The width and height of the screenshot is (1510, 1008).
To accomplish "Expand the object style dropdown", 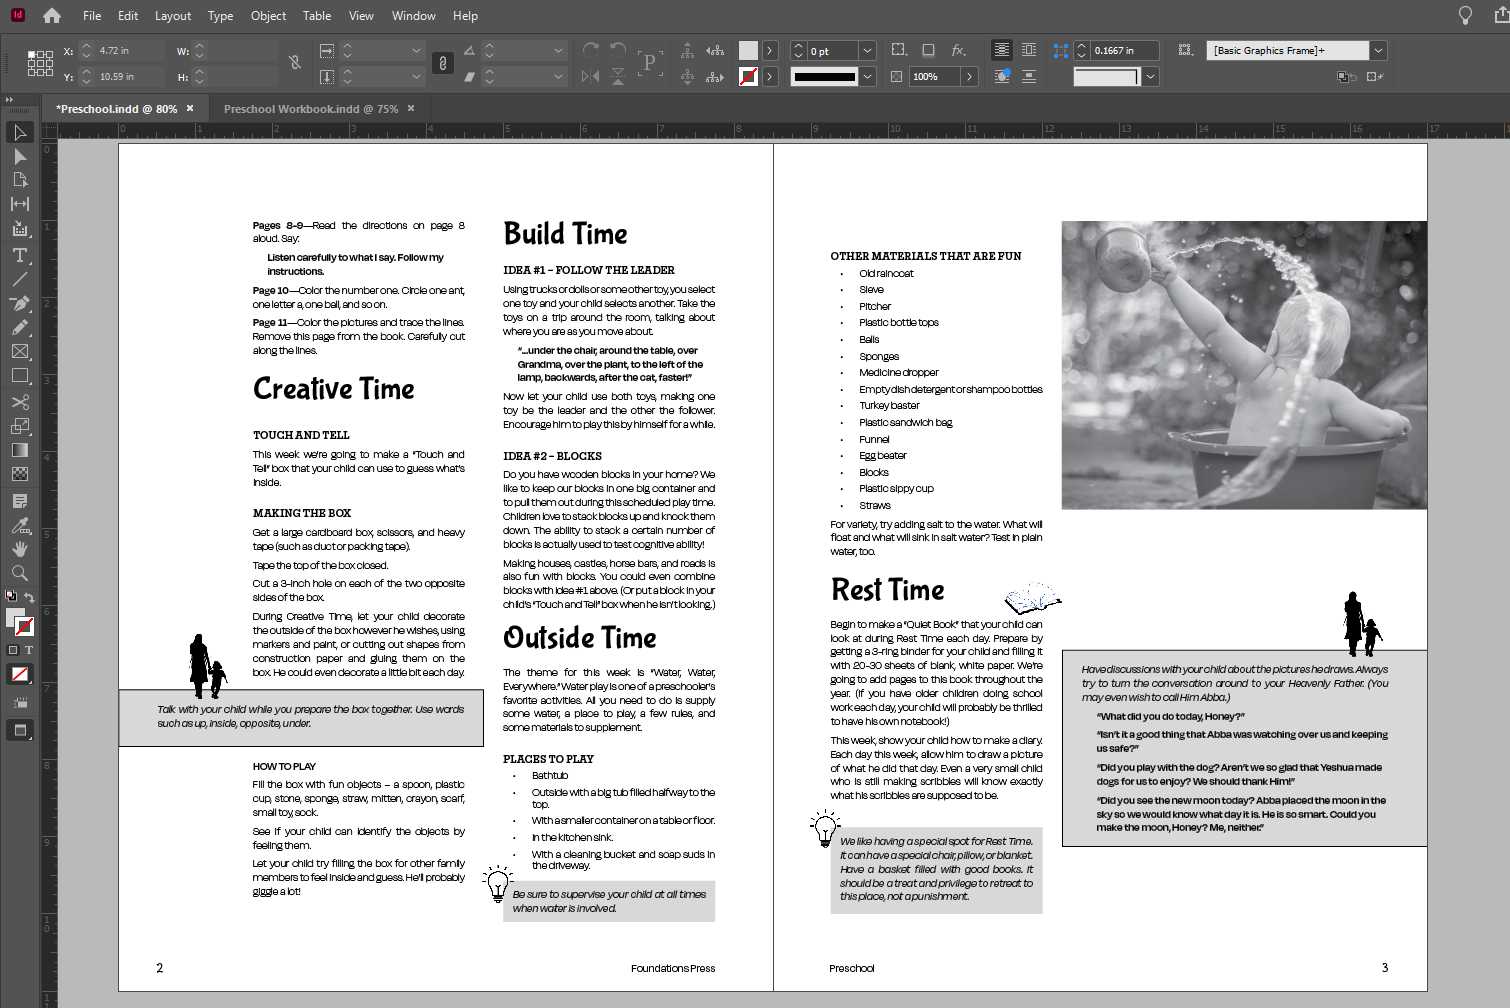I will coord(1378,50).
